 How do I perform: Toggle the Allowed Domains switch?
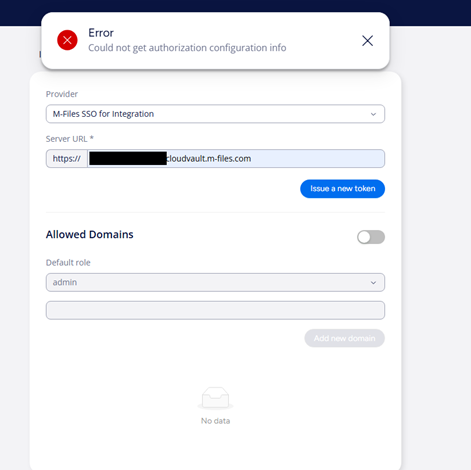[371, 237]
